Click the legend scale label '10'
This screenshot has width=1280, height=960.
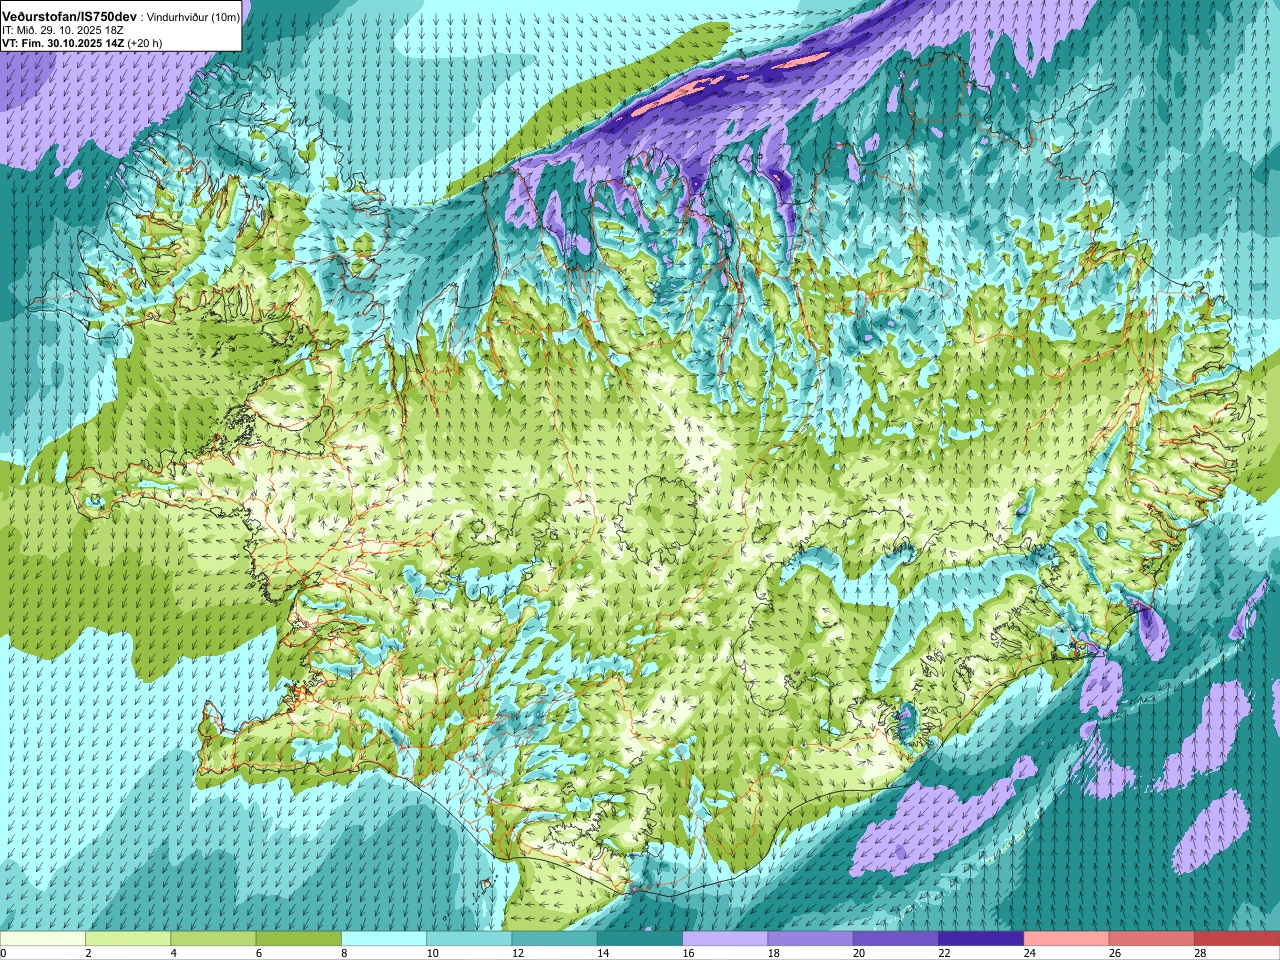[x=432, y=953]
